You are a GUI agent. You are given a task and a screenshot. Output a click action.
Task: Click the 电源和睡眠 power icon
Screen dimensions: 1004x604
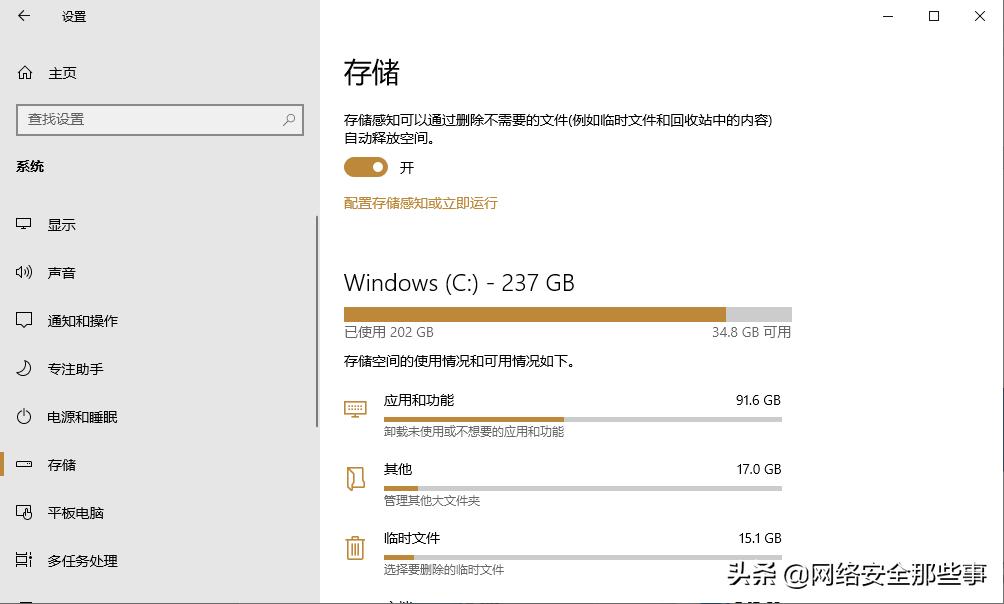click(23, 416)
